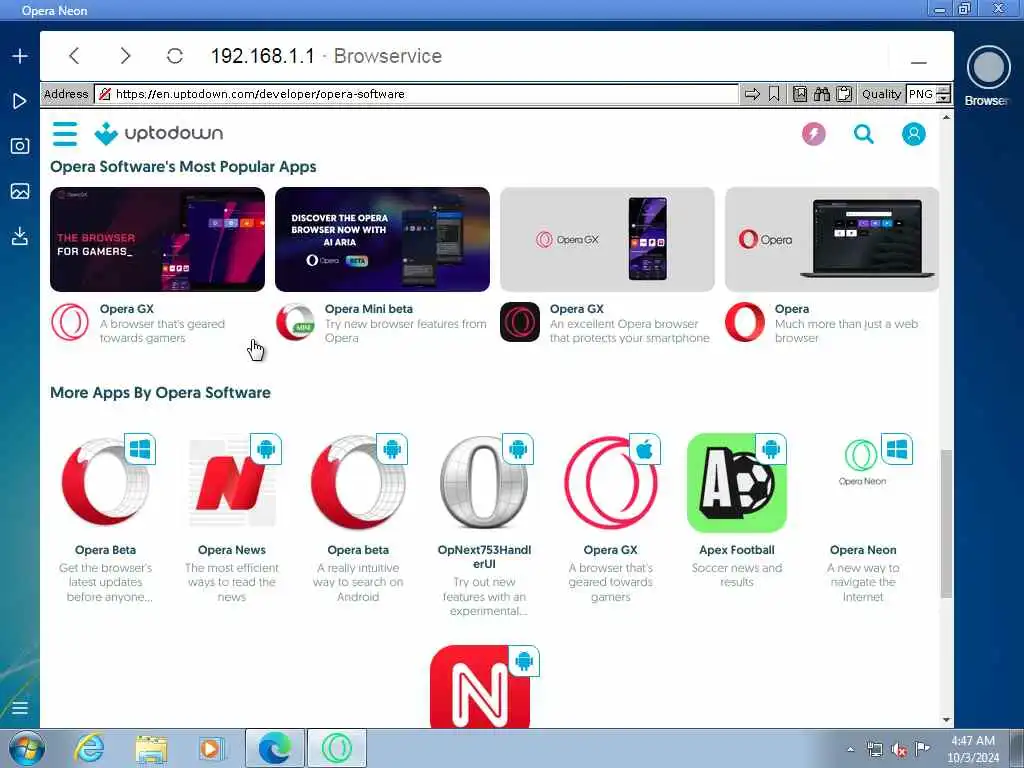
Task: Open Windows Media Player from taskbar
Action: click(x=212, y=749)
